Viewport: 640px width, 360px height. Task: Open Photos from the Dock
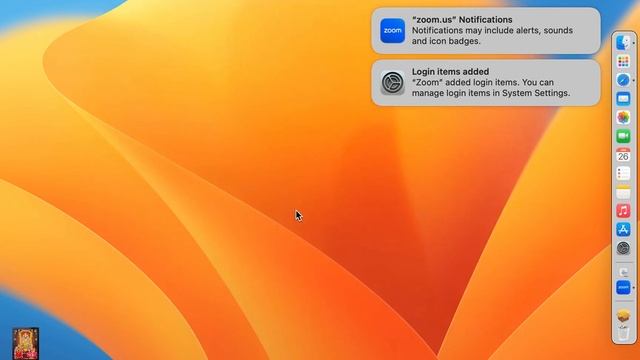tap(623, 118)
